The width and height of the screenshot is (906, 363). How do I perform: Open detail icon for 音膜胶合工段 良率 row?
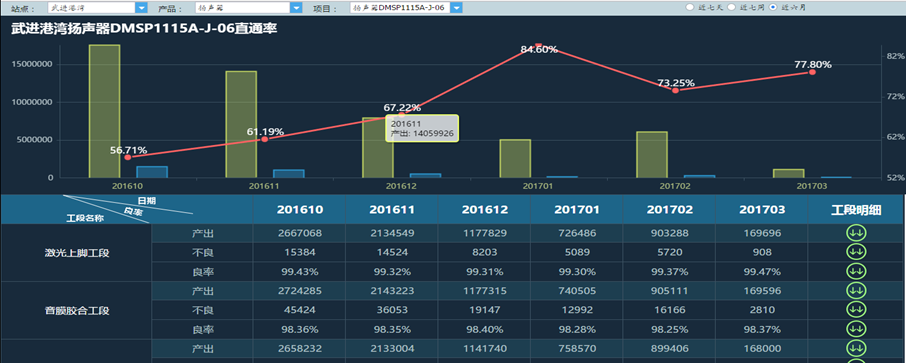pyautogui.click(x=856, y=328)
